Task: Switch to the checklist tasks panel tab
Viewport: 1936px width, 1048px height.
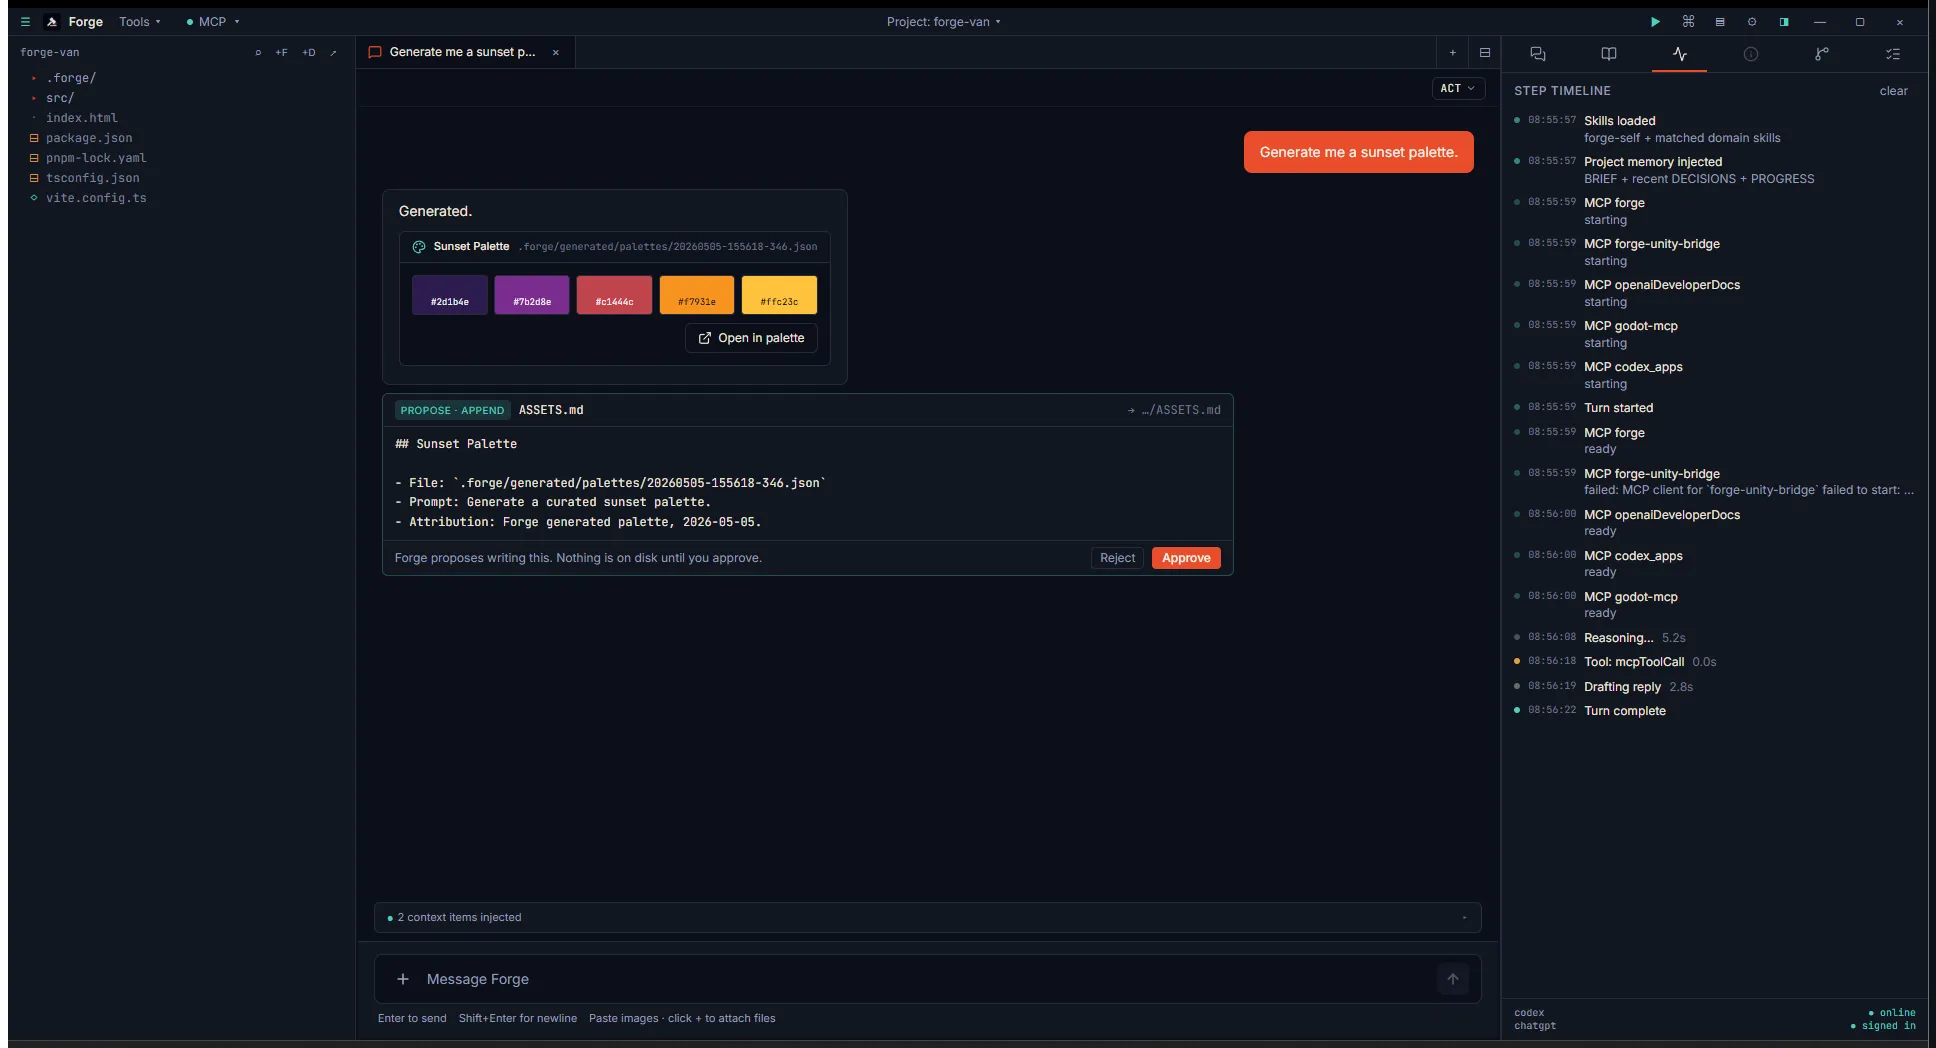Action: (x=1893, y=54)
